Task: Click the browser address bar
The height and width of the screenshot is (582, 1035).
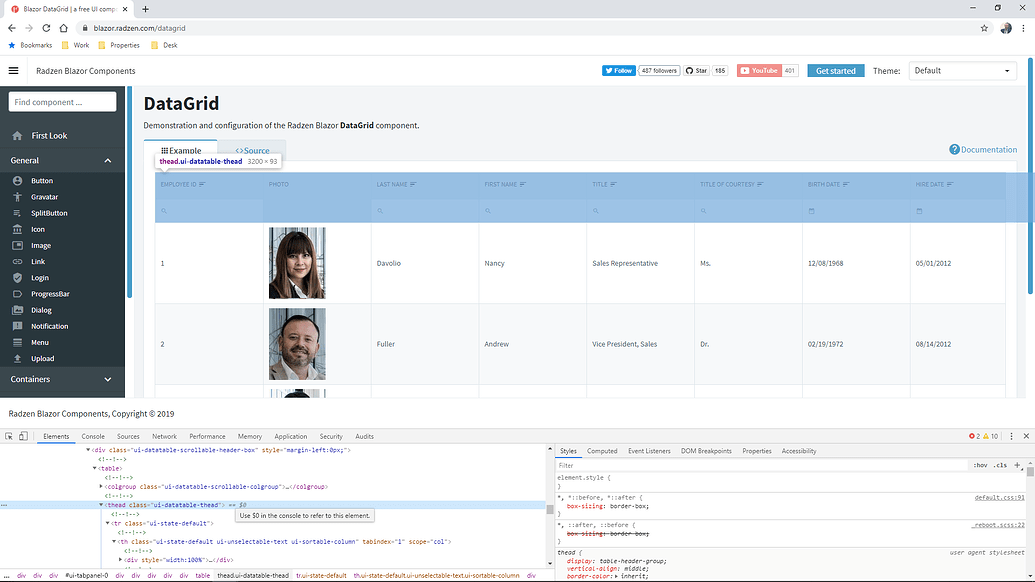Action: [528, 28]
